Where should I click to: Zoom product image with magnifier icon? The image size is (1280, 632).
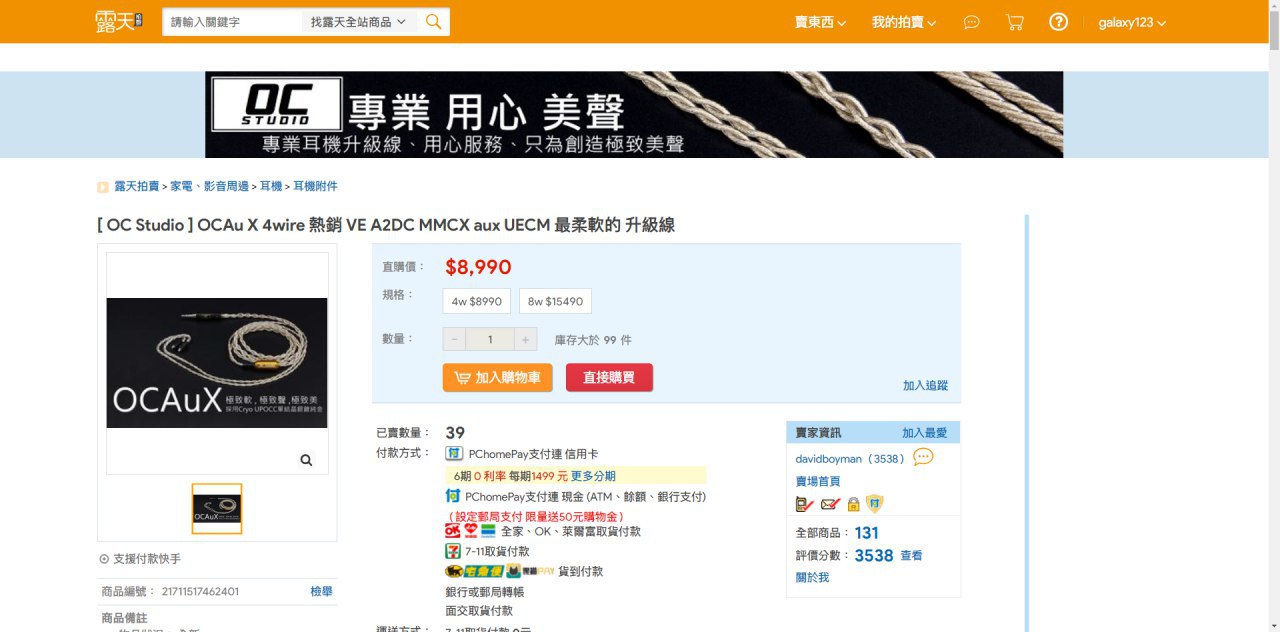pos(306,460)
